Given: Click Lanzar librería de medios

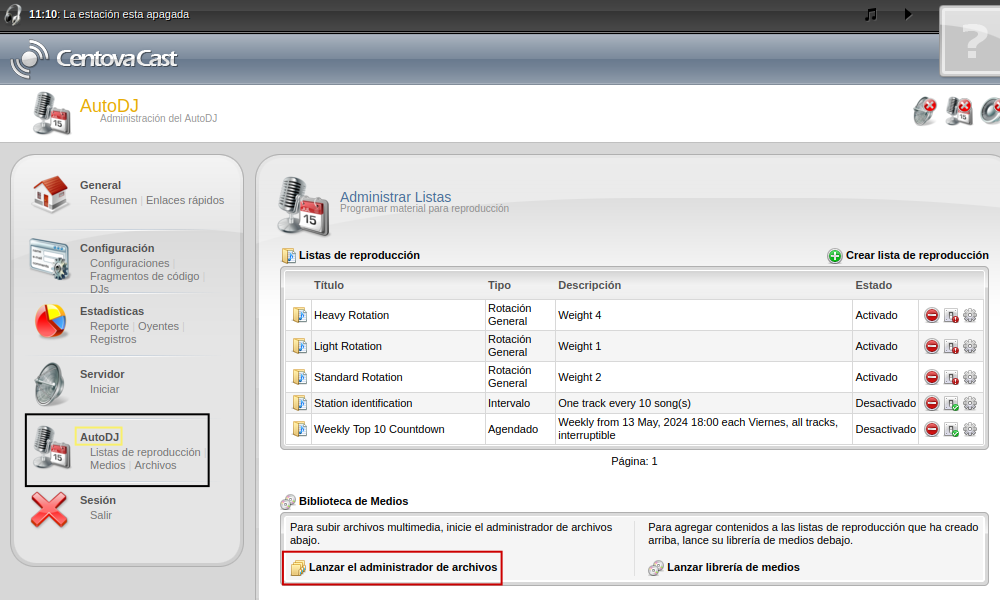Looking at the screenshot, I should pos(732,568).
